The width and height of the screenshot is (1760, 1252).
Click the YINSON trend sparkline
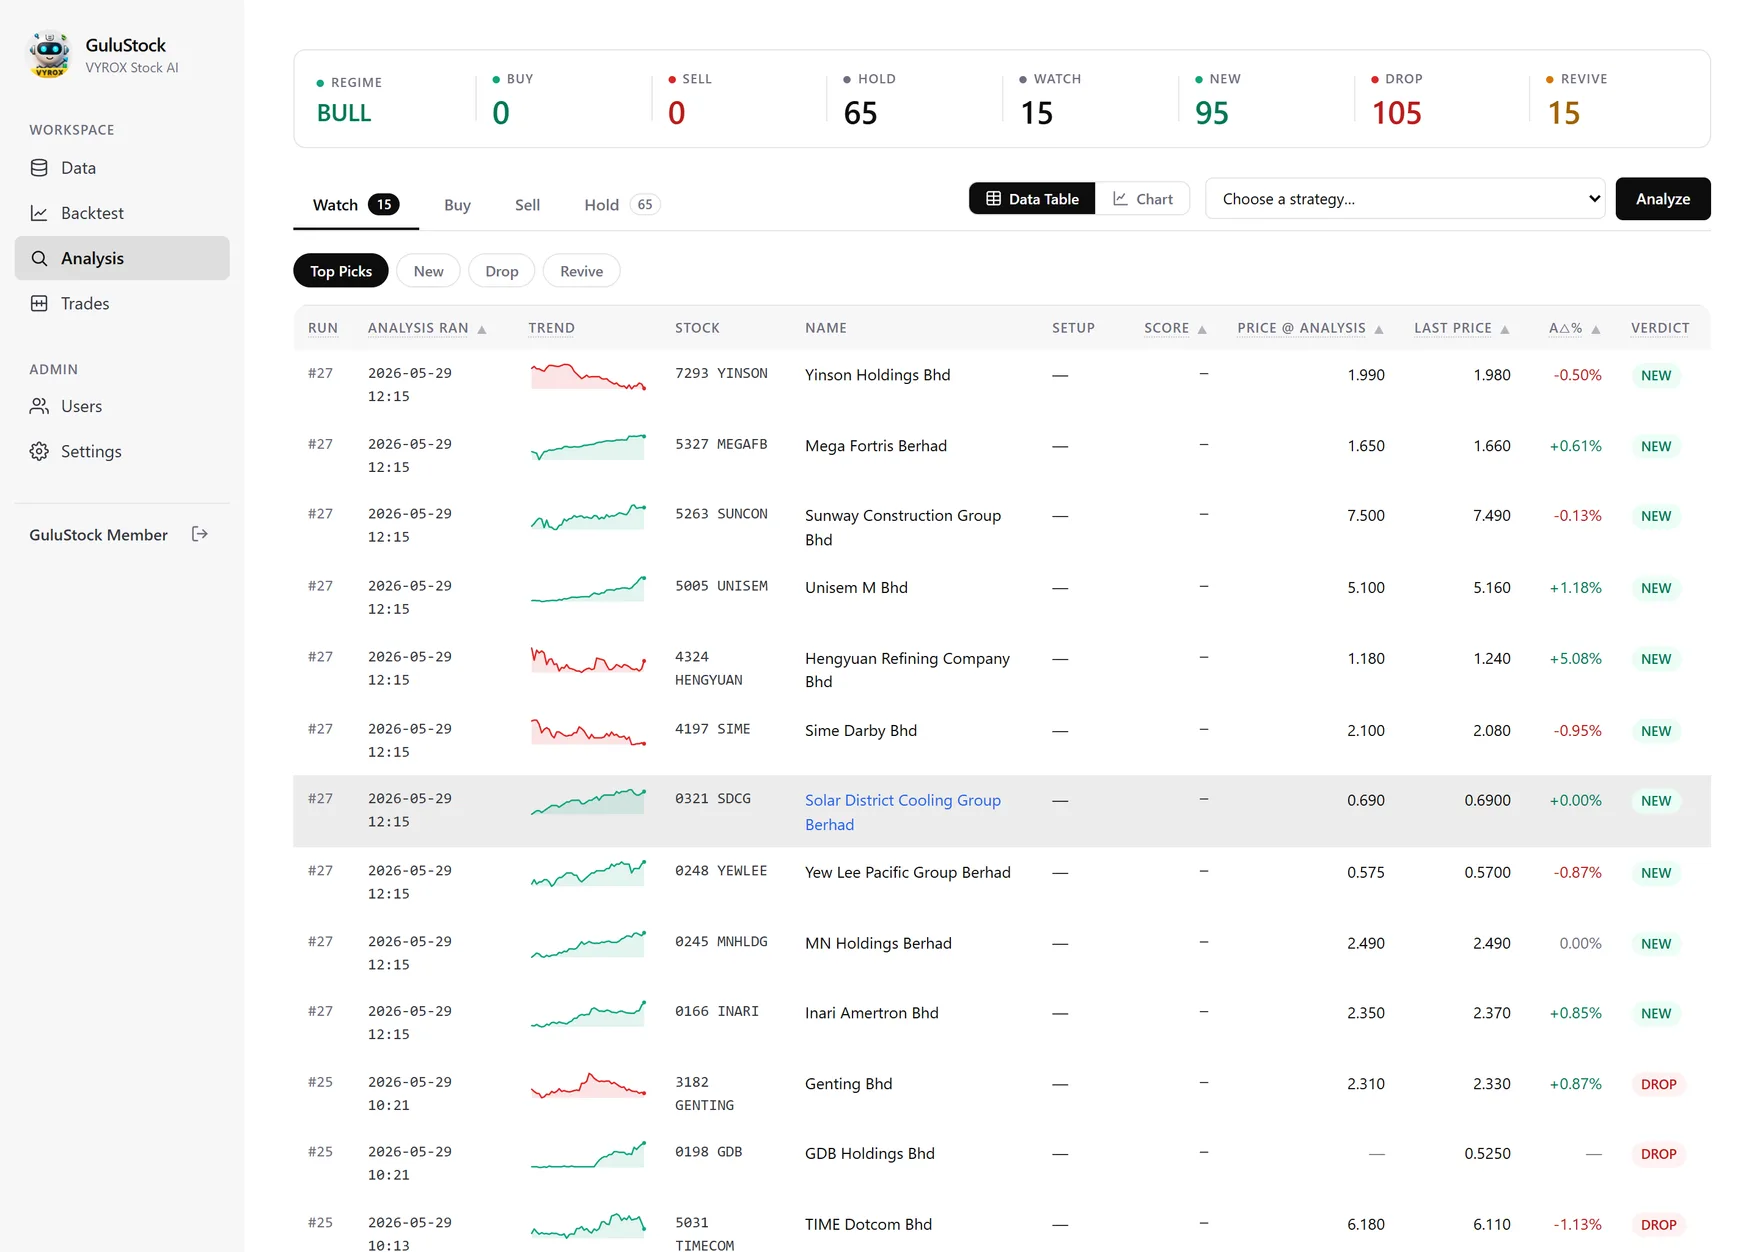click(588, 376)
